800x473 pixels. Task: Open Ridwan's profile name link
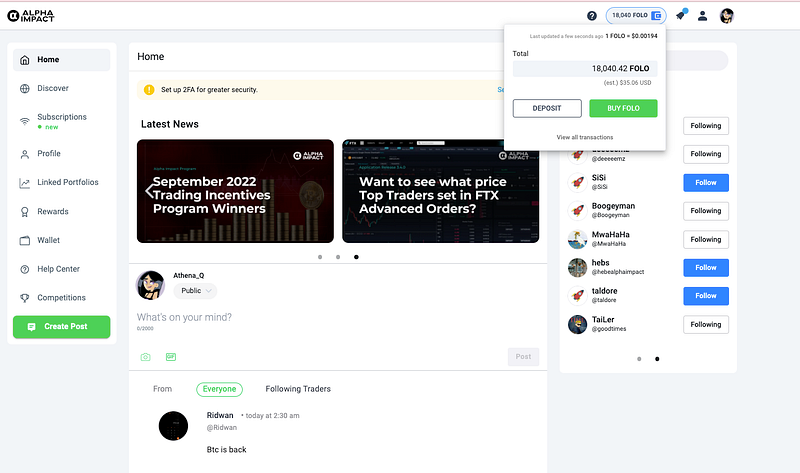click(x=220, y=415)
